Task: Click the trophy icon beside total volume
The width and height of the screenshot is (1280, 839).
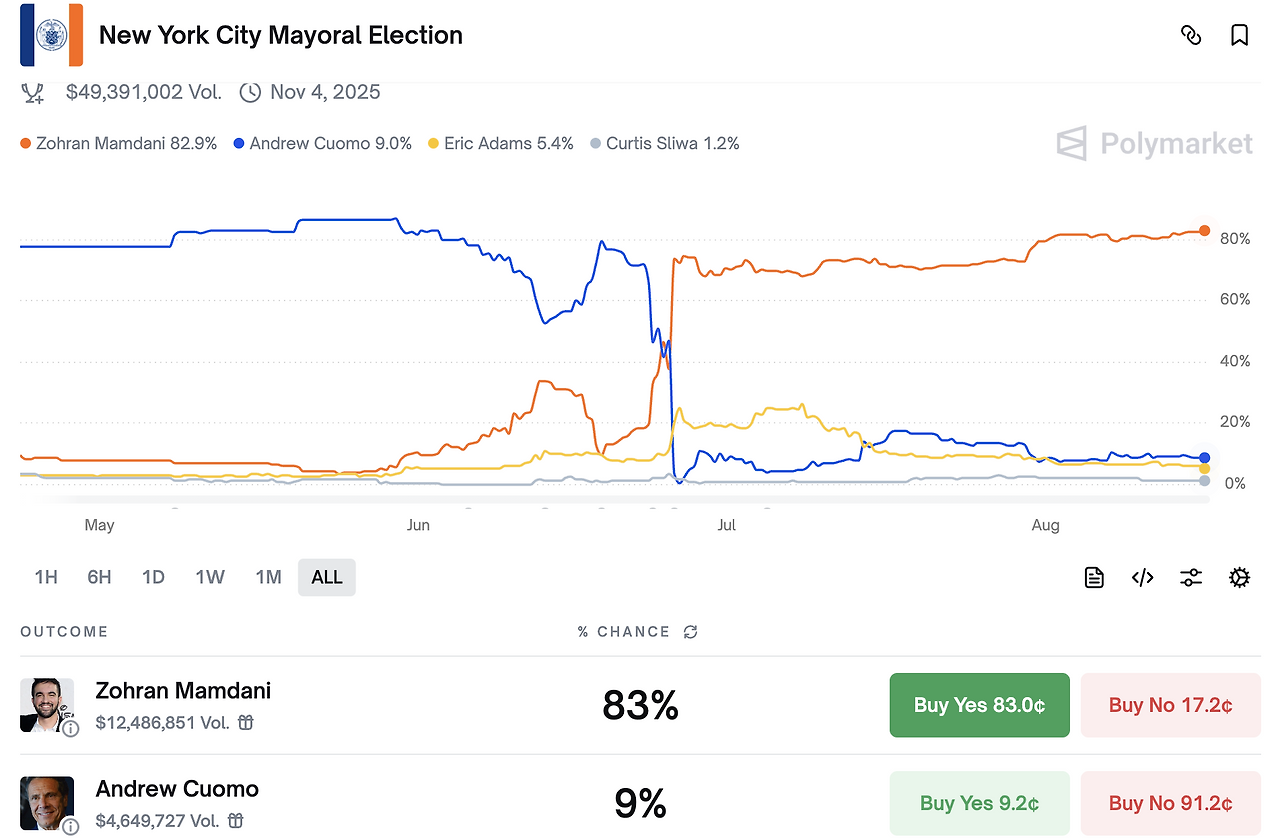Action: click(x=33, y=93)
